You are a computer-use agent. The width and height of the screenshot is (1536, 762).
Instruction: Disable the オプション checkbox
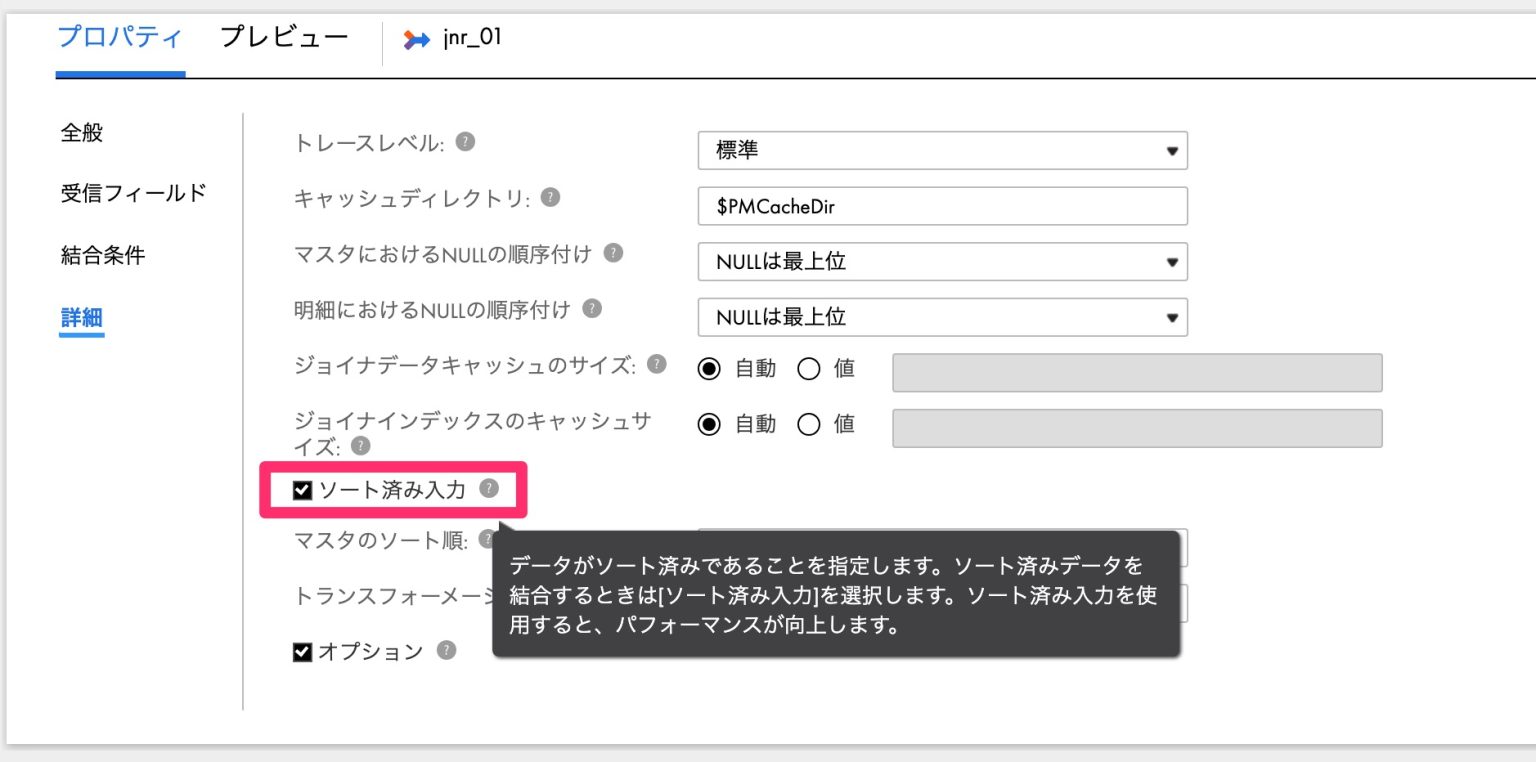(x=302, y=651)
